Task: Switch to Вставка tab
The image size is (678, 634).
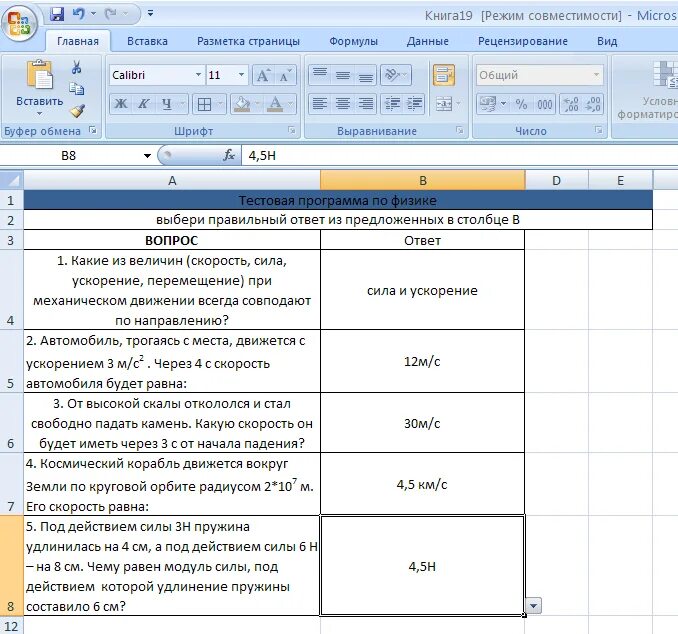Action: (x=147, y=41)
